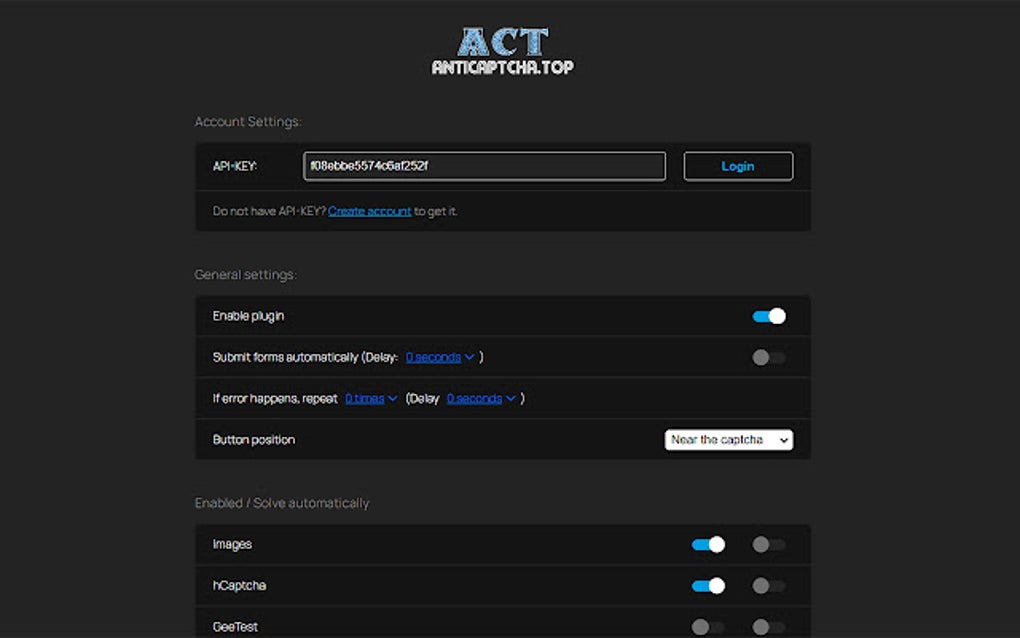Open the submit delay '0 seconds' dropdown

pyautogui.click(x=439, y=357)
